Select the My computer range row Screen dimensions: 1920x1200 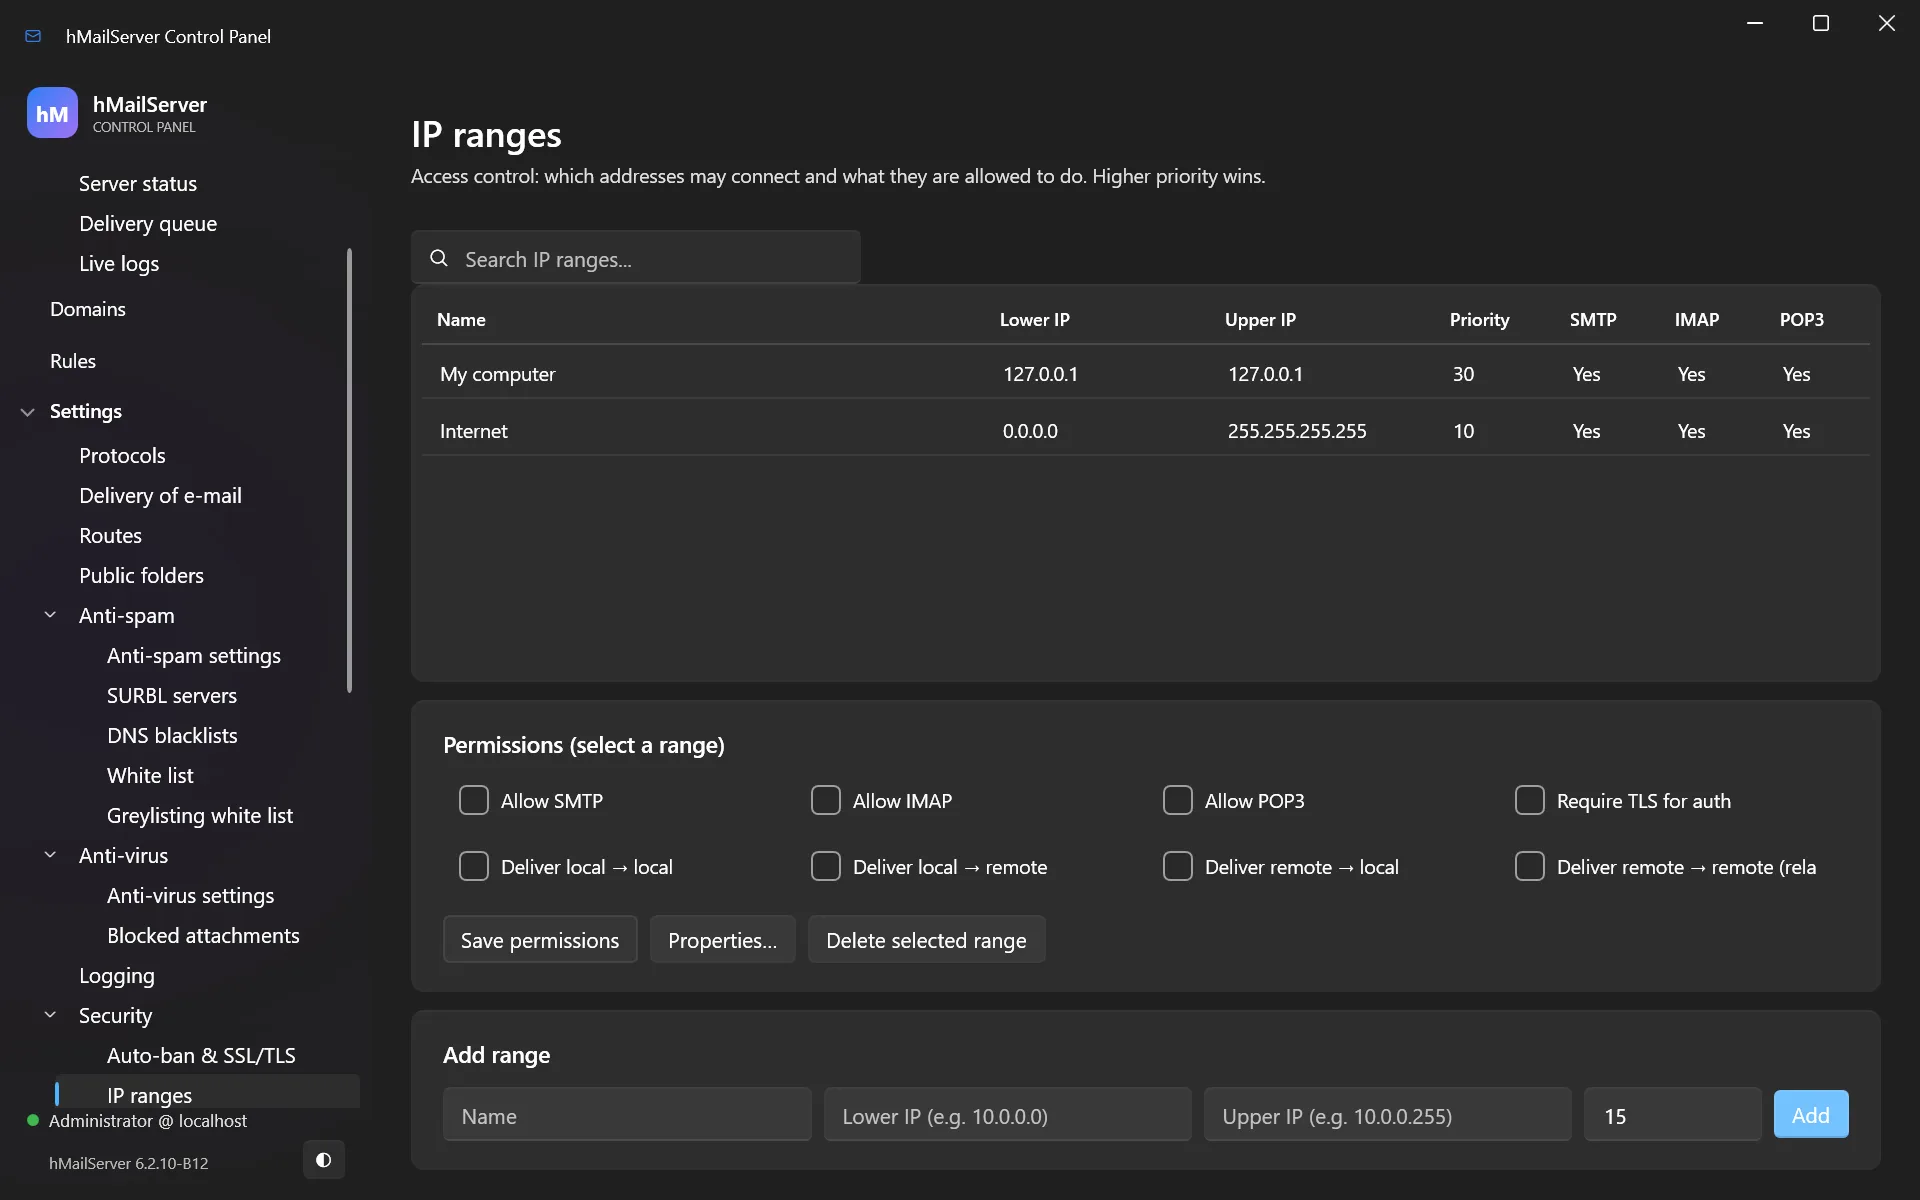point(1145,373)
